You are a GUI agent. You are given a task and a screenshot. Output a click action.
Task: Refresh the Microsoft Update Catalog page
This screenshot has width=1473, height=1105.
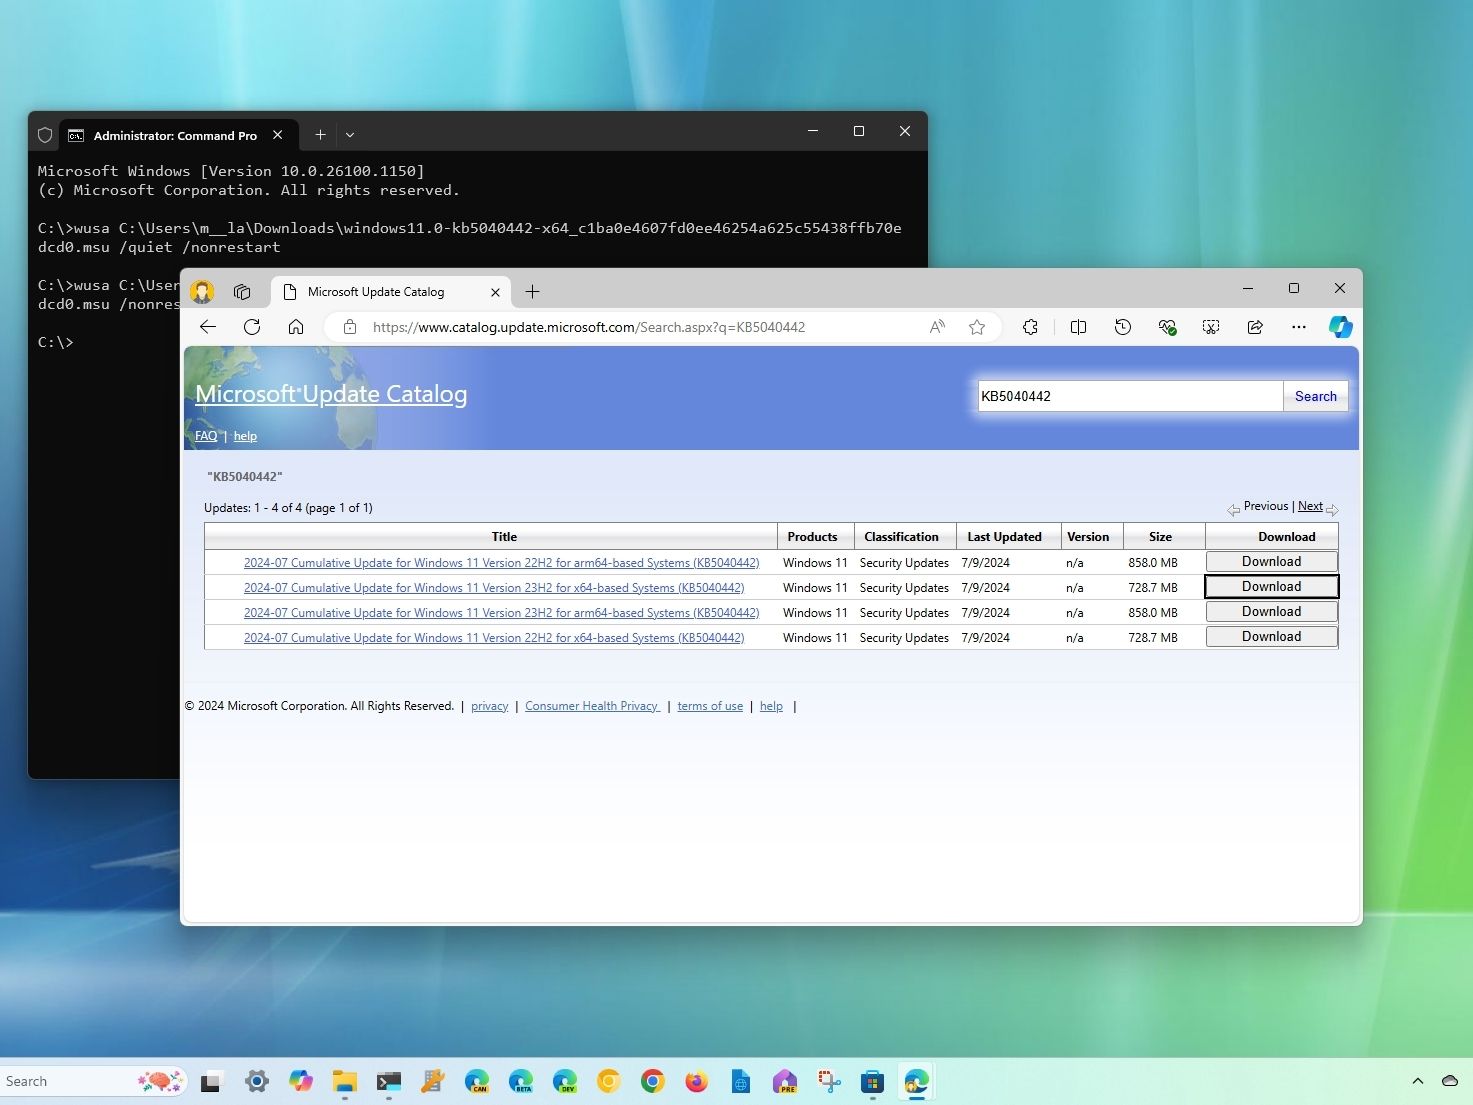[252, 327]
